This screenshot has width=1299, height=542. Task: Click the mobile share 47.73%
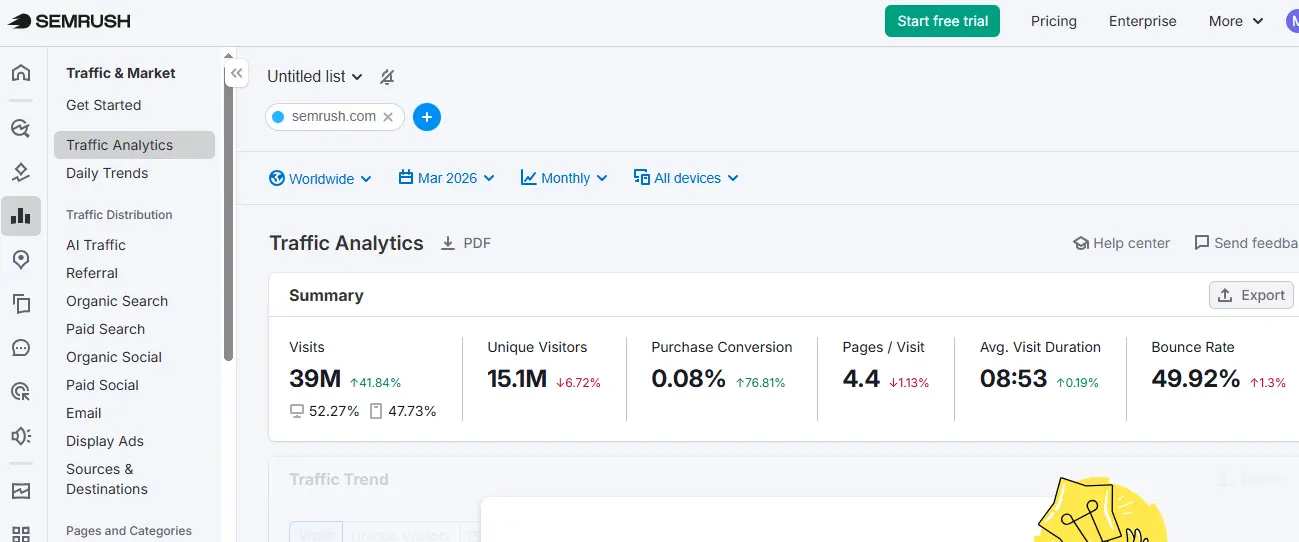(x=411, y=411)
